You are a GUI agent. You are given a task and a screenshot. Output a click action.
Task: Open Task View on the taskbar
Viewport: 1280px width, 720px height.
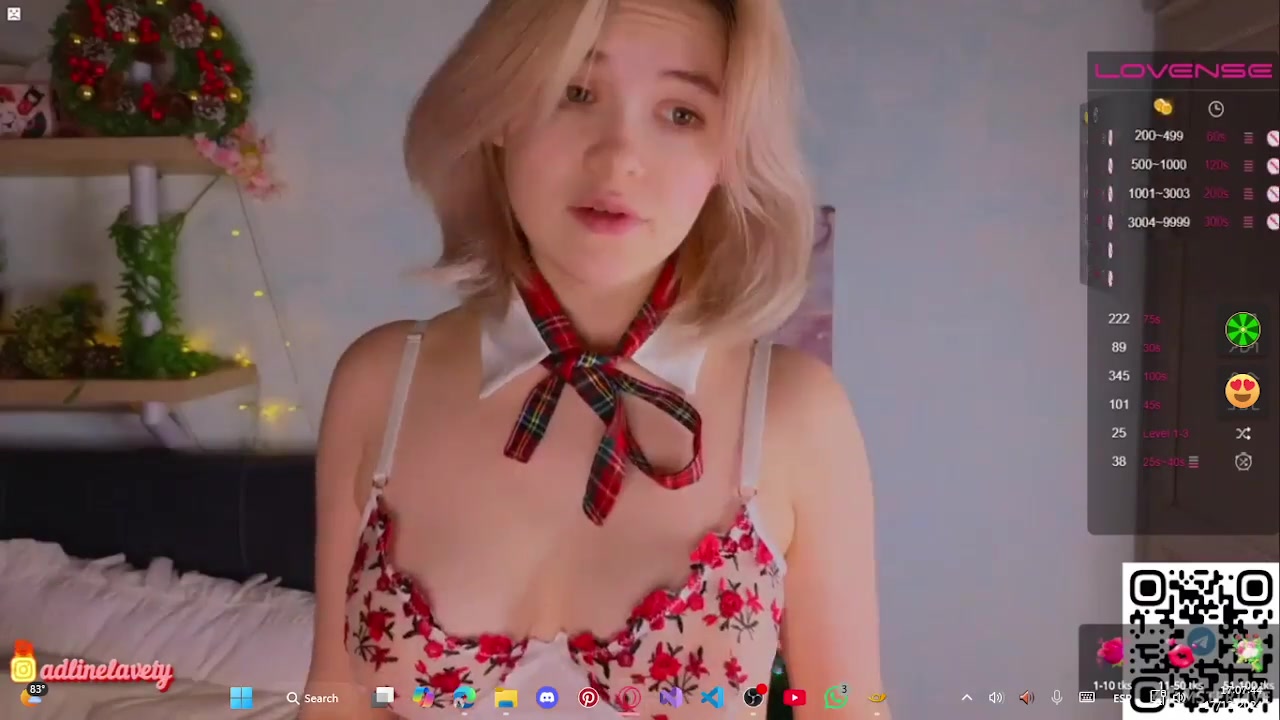coord(384,698)
